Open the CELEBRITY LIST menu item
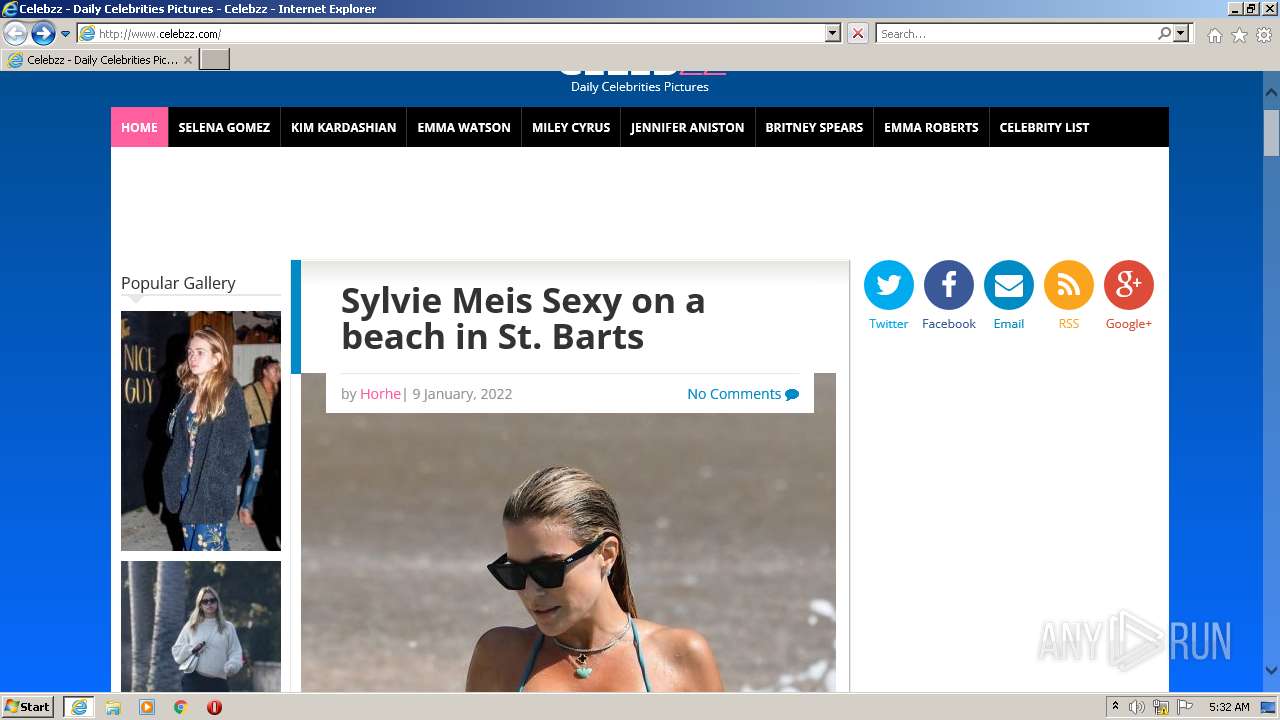This screenshot has width=1280, height=720. [x=1044, y=127]
